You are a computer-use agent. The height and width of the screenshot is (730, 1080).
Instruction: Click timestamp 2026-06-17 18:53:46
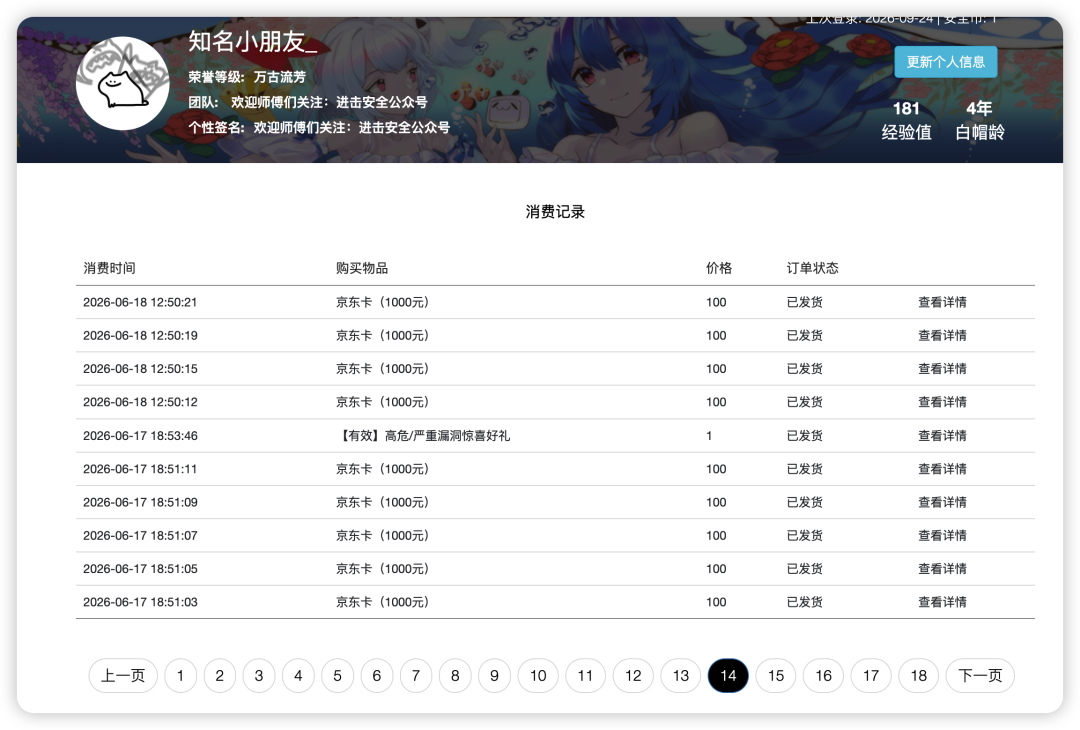tap(140, 435)
